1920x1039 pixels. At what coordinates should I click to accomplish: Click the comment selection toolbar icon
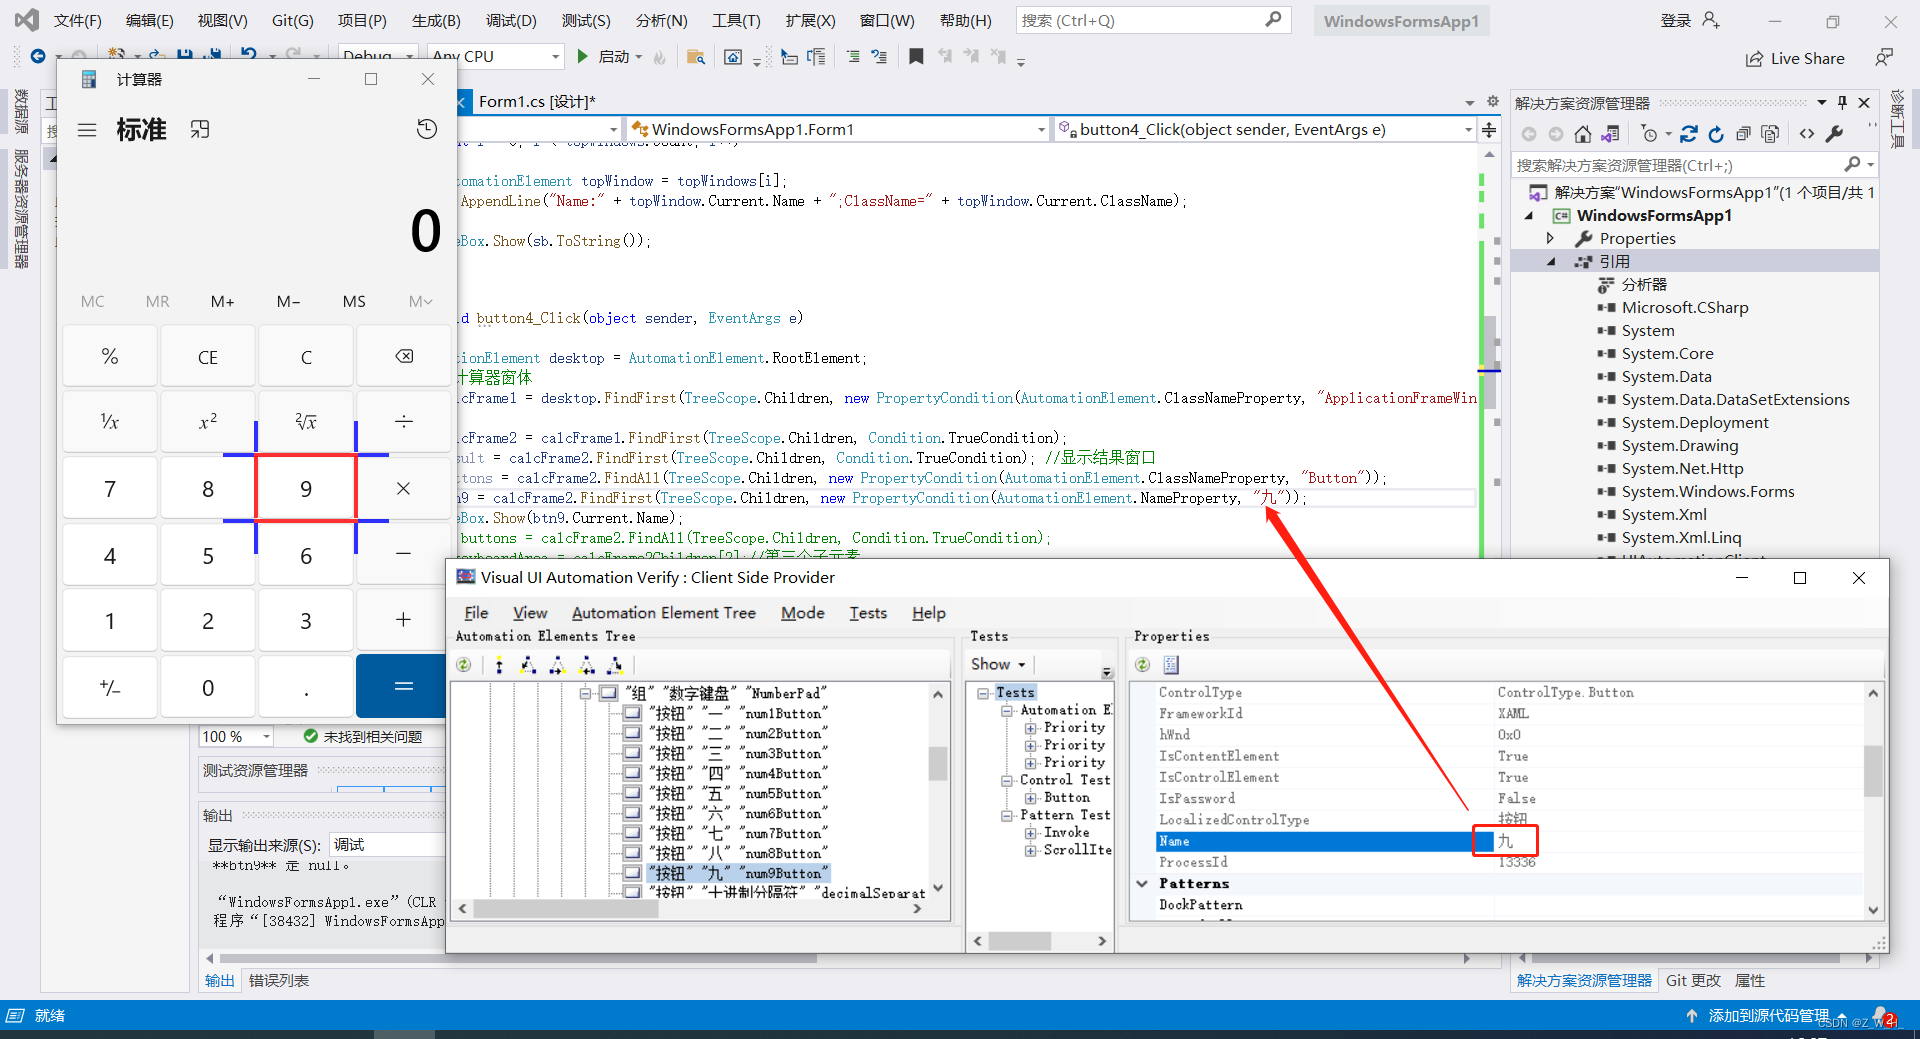(853, 57)
